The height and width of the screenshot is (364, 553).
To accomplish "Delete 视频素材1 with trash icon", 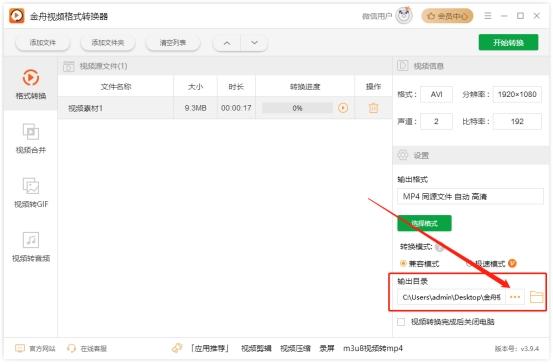I will (373, 108).
